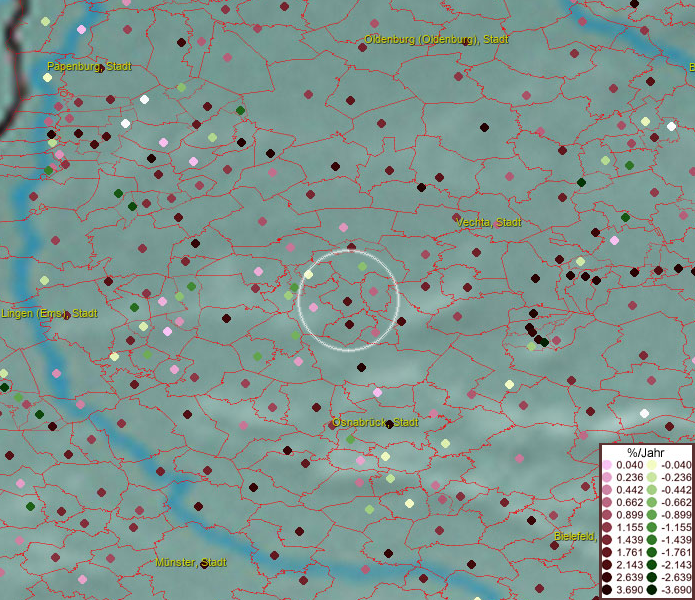Click the dark marker inside Osnabrück, Stadt label
695x600 pixels.
click(x=389, y=424)
